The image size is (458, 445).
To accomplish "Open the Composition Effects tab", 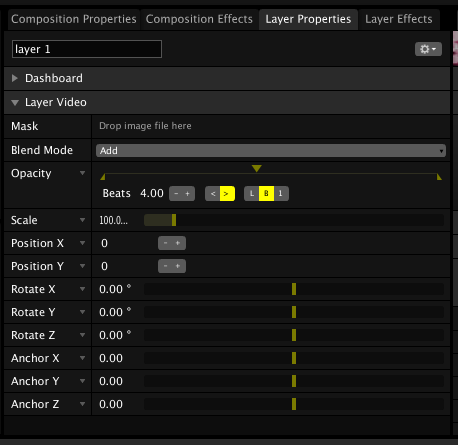I will coord(199,19).
